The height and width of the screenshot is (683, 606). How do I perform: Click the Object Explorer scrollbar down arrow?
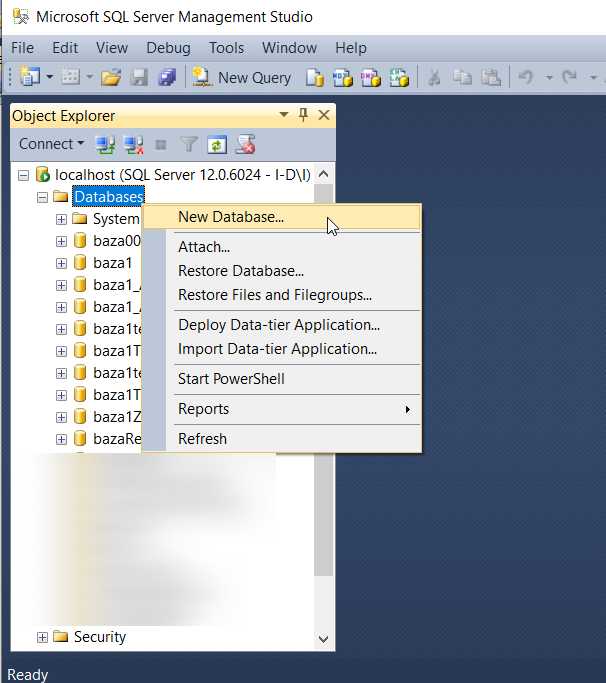point(323,638)
